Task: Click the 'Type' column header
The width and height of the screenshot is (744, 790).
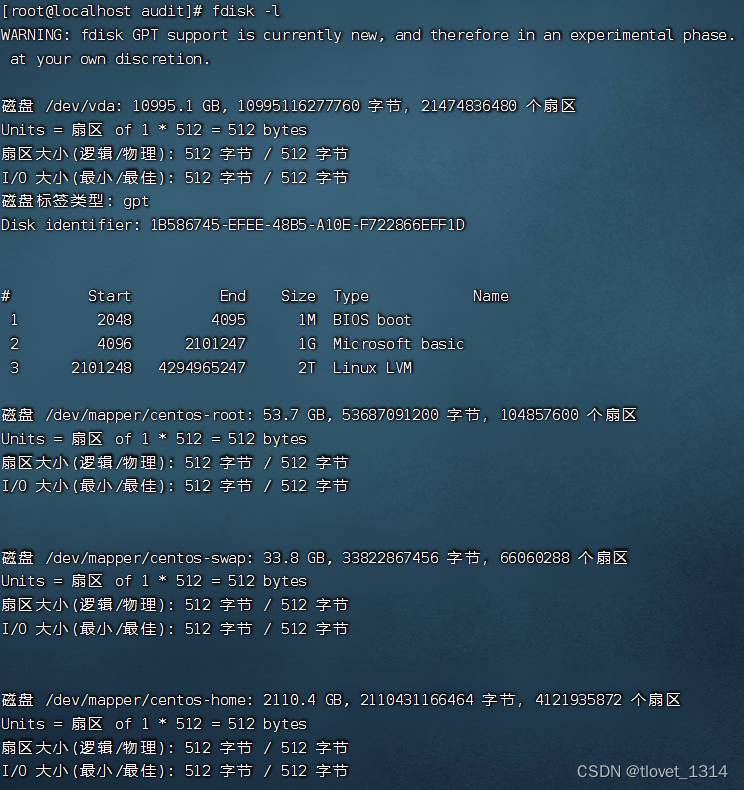Action: click(x=351, y=296)
